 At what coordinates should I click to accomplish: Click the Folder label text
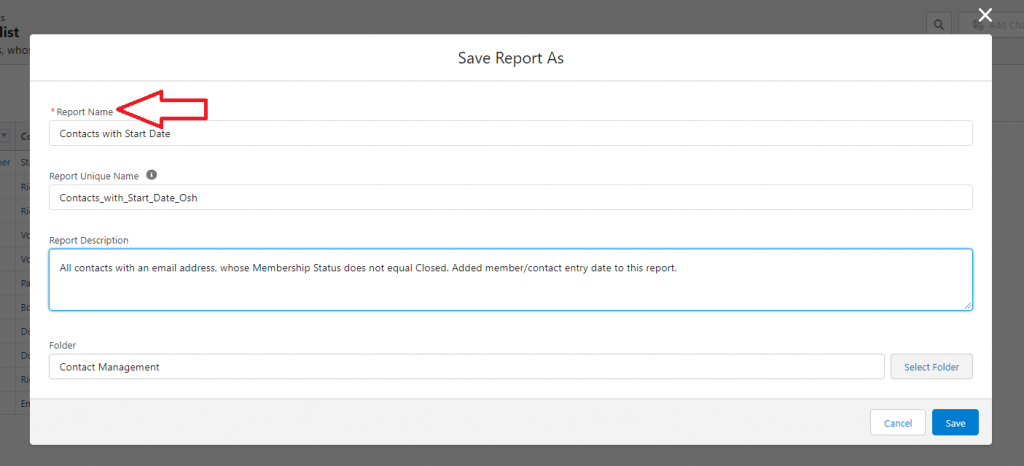62,345
